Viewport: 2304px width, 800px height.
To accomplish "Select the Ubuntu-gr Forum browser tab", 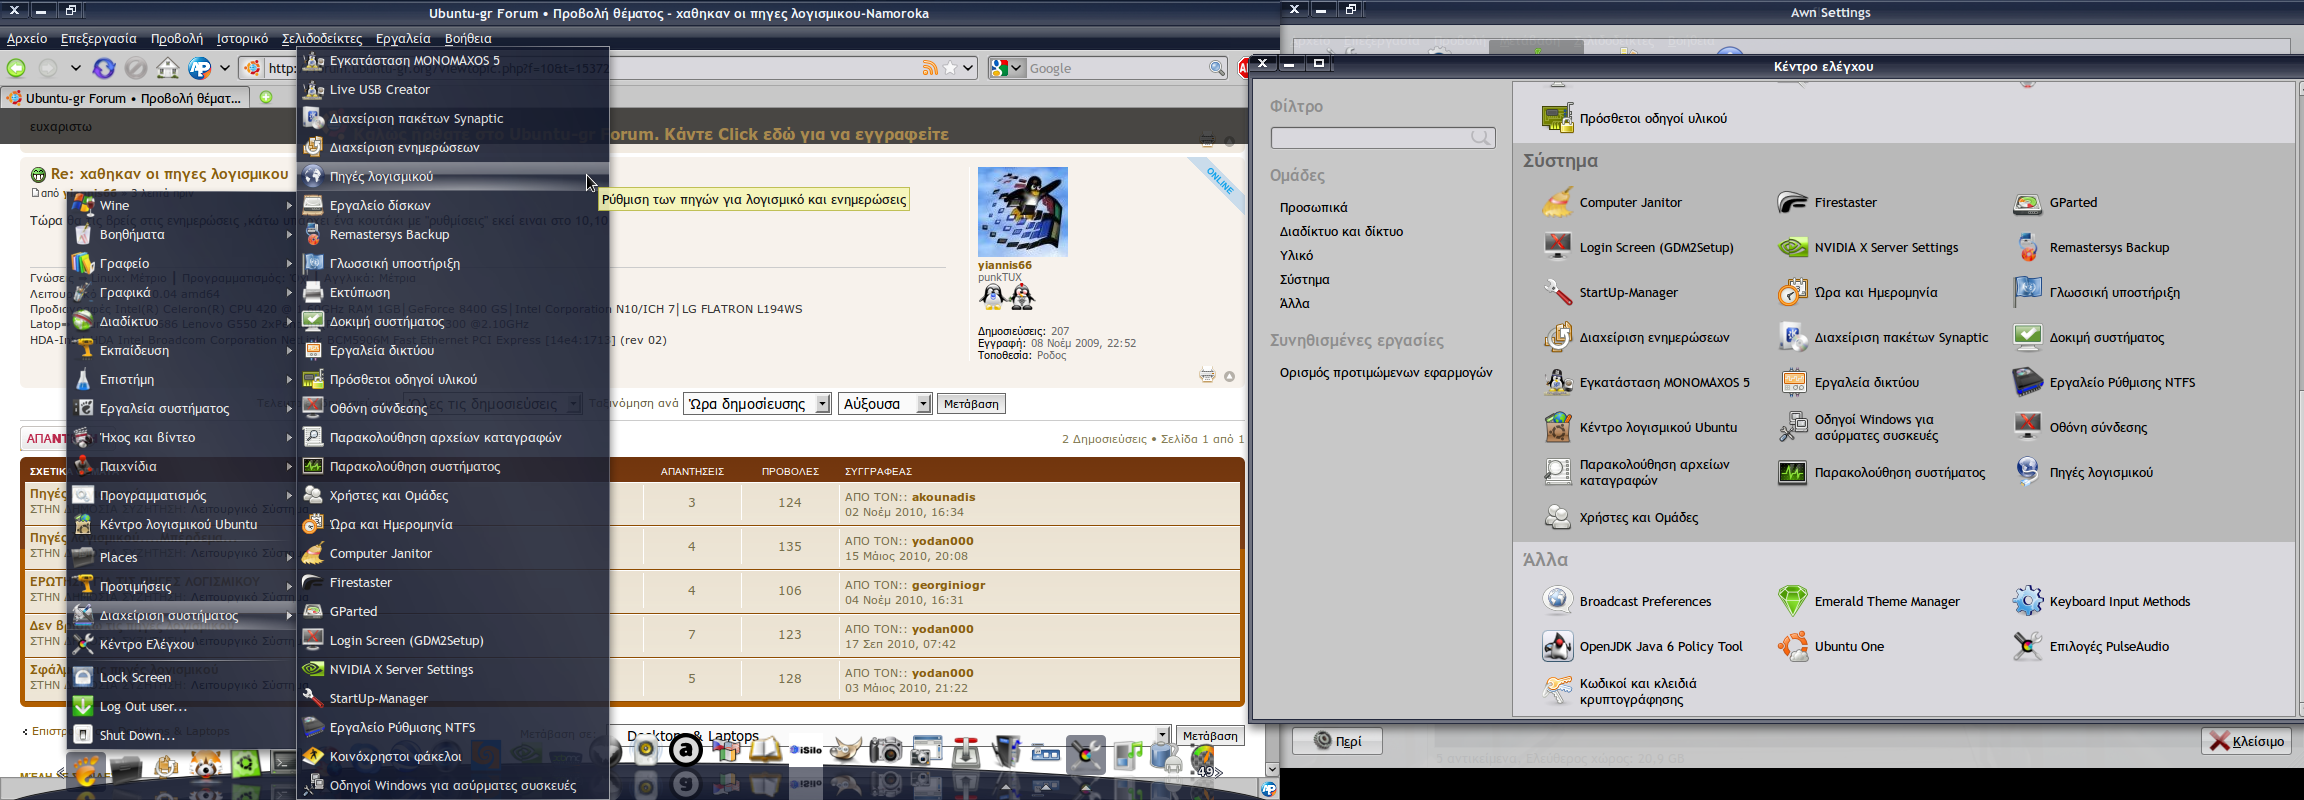I will (124, 98).
